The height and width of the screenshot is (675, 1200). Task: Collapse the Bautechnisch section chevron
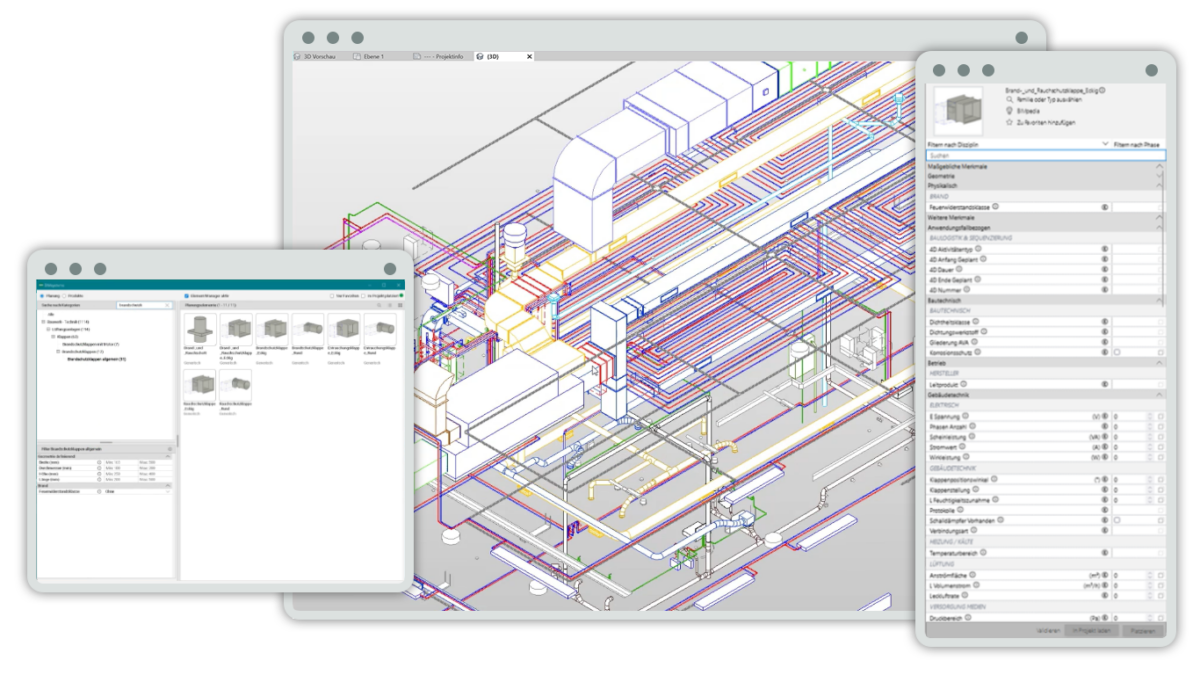(x=1162, y=300)
